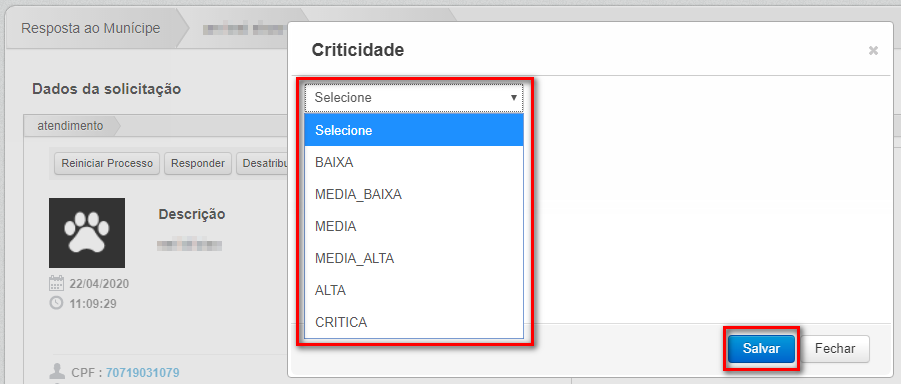The height and width of the screenshot is (384, 901).
Task: Choose the highlighted Selecione option
Action: coord(414,130)
